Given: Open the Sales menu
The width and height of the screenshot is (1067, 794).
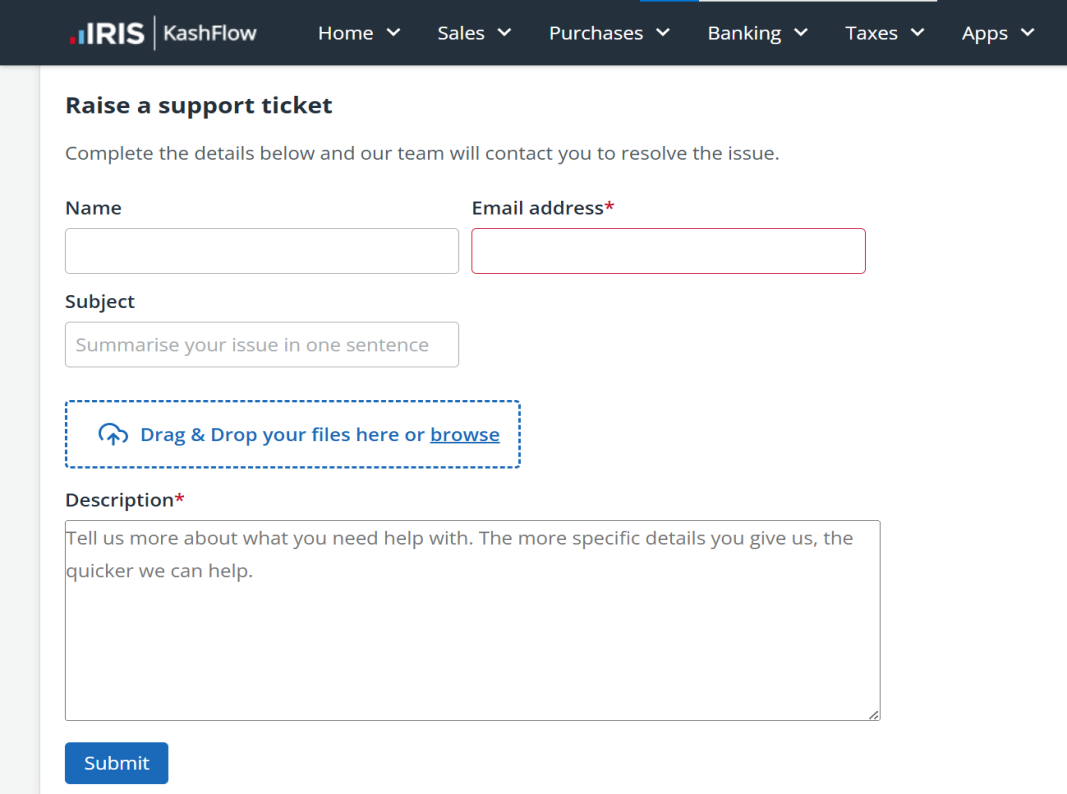Looking at the screenshot, I should 461,33.
